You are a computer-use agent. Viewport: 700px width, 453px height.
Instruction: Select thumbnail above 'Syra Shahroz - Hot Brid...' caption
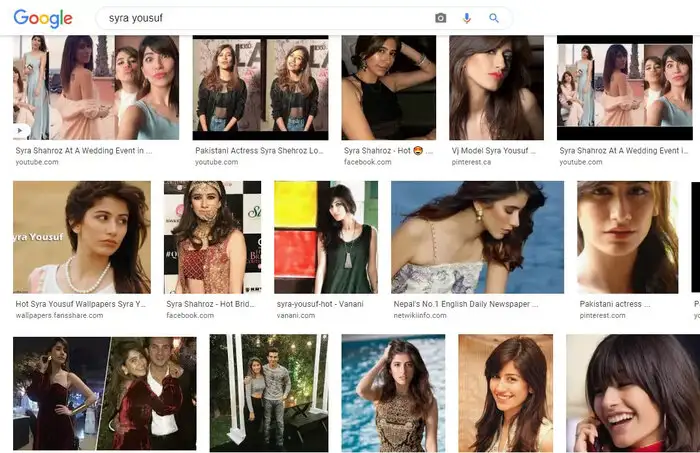click(x=212, y=237)
